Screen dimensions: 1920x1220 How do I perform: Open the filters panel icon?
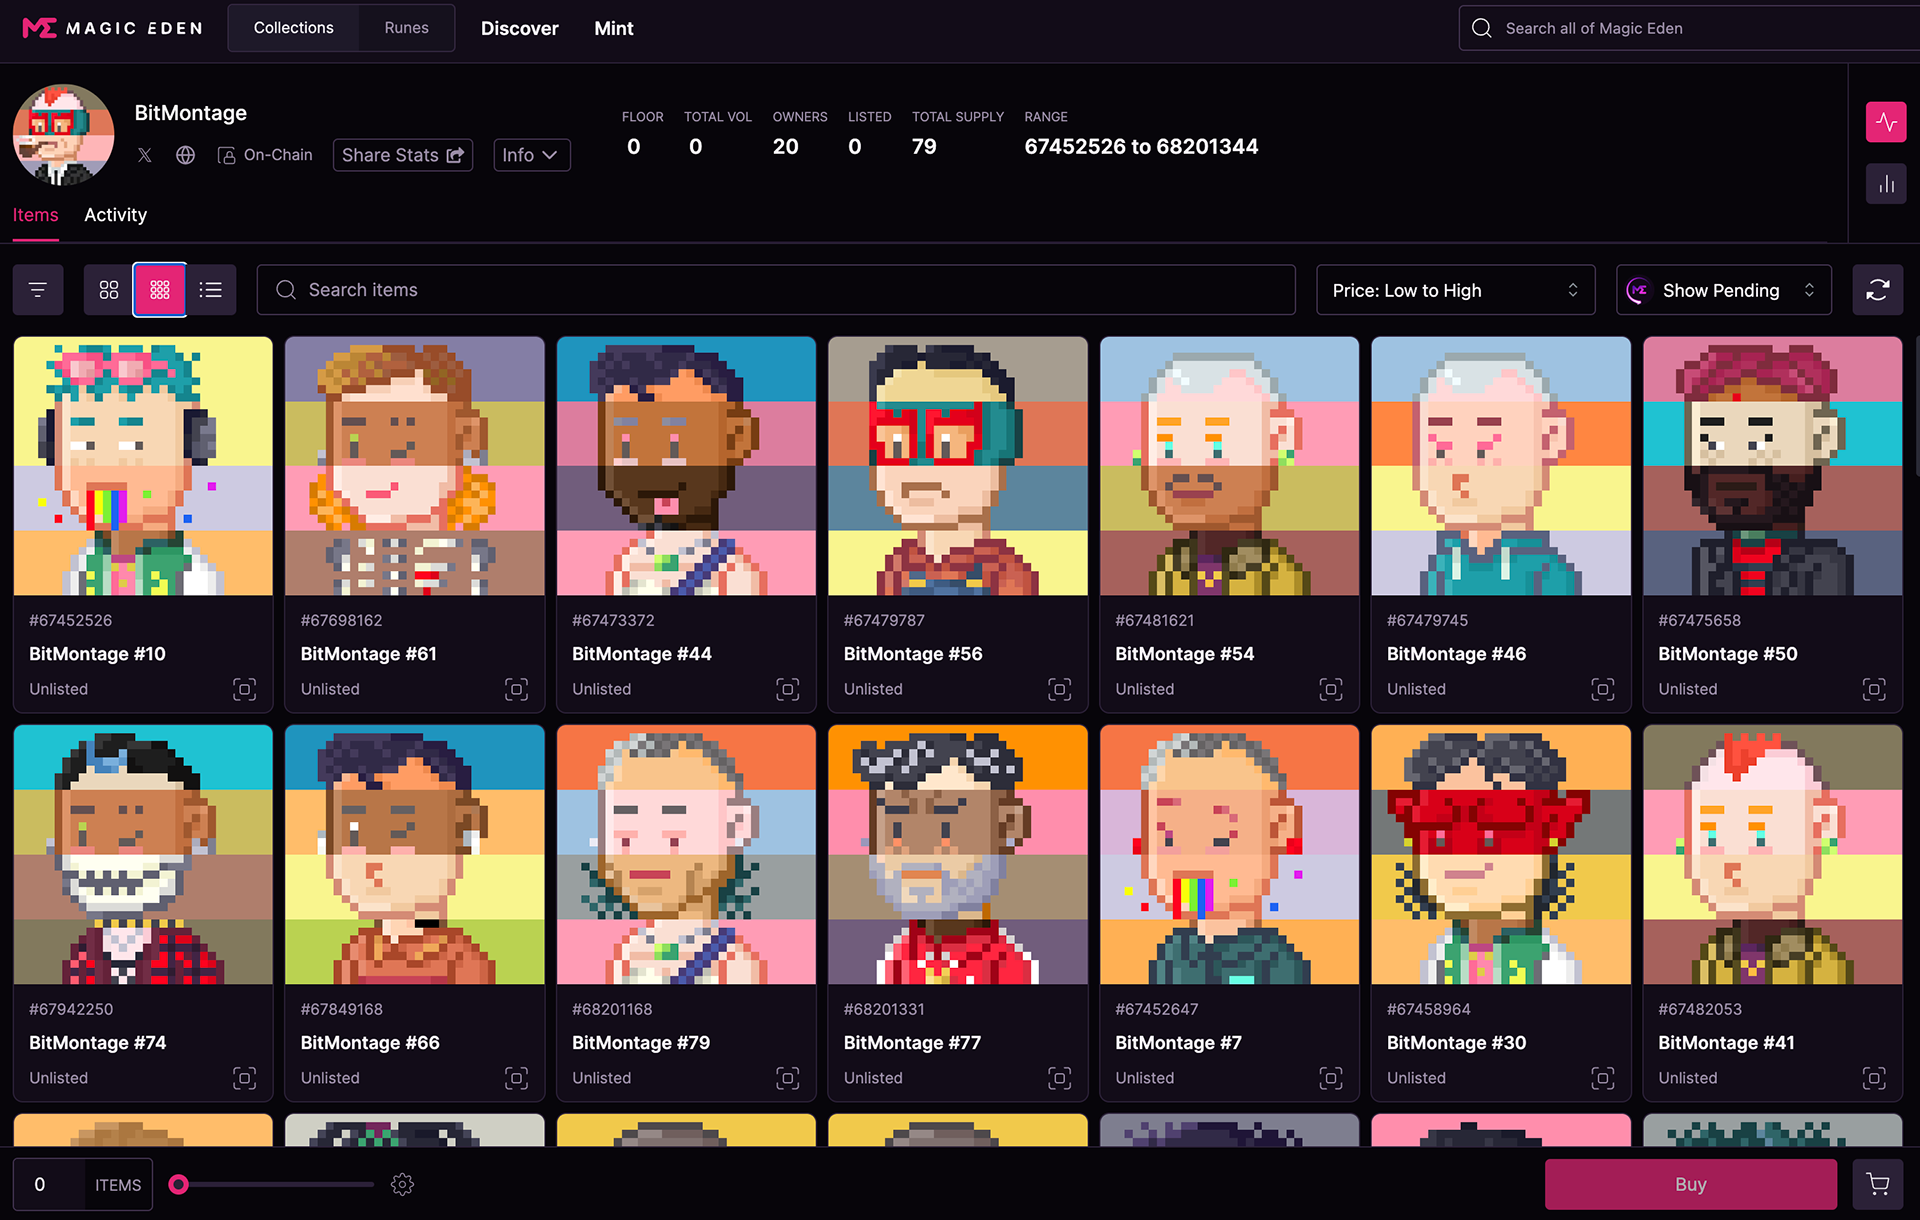pos(38,290)
